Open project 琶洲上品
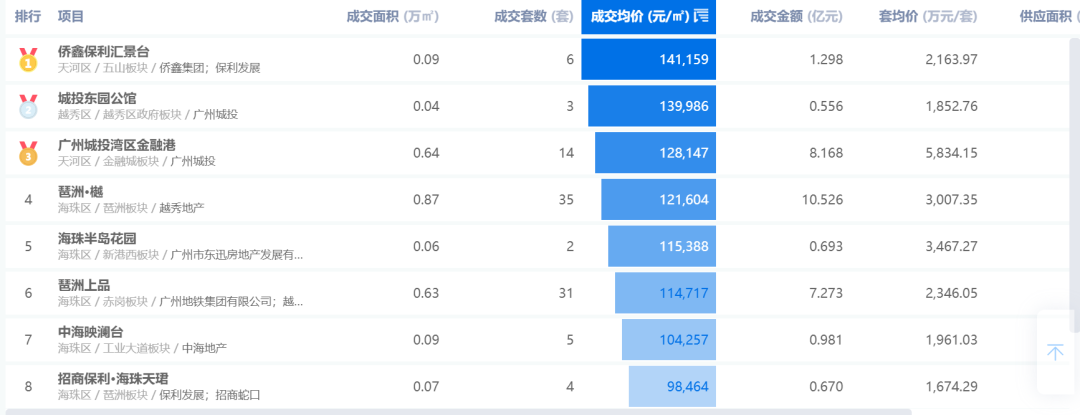This screenshot has height=415, width=1080. pyautogui.click(x=84, y=285)
